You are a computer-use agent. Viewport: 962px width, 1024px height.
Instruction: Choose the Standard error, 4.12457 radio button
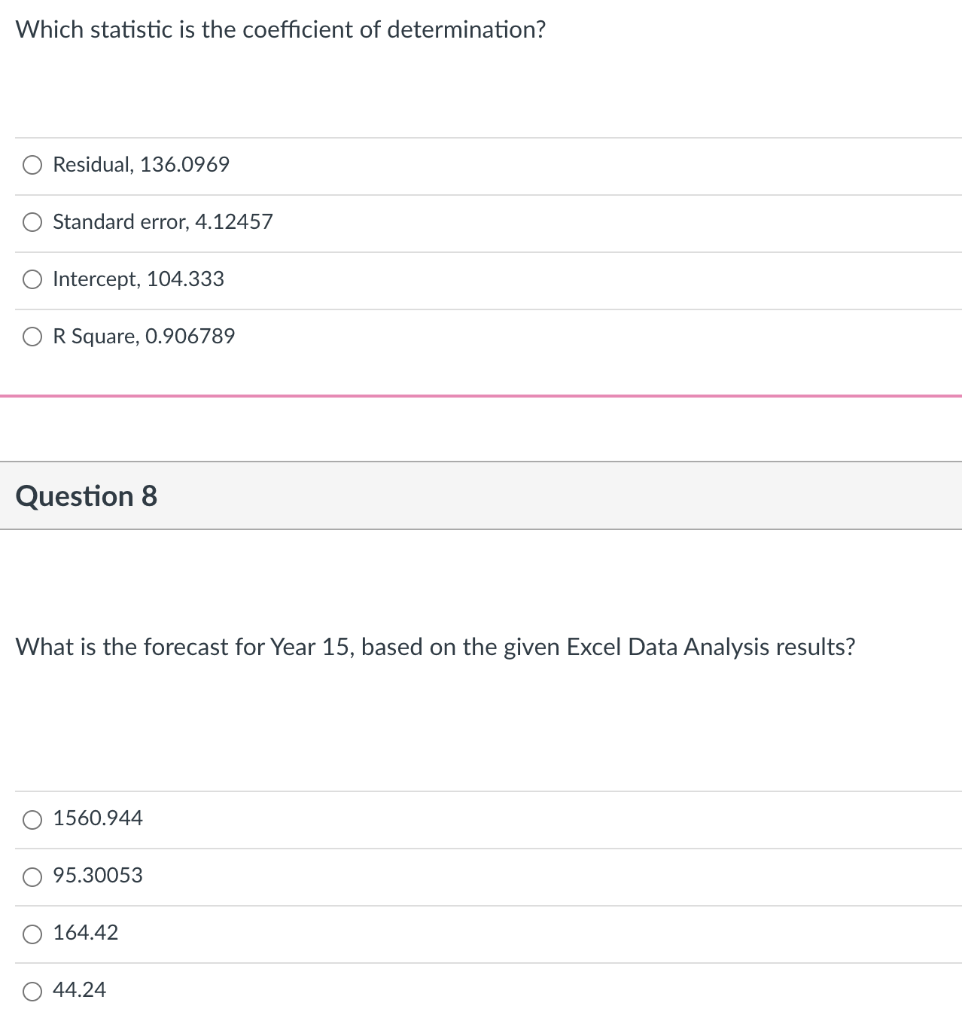coord(32,222)
